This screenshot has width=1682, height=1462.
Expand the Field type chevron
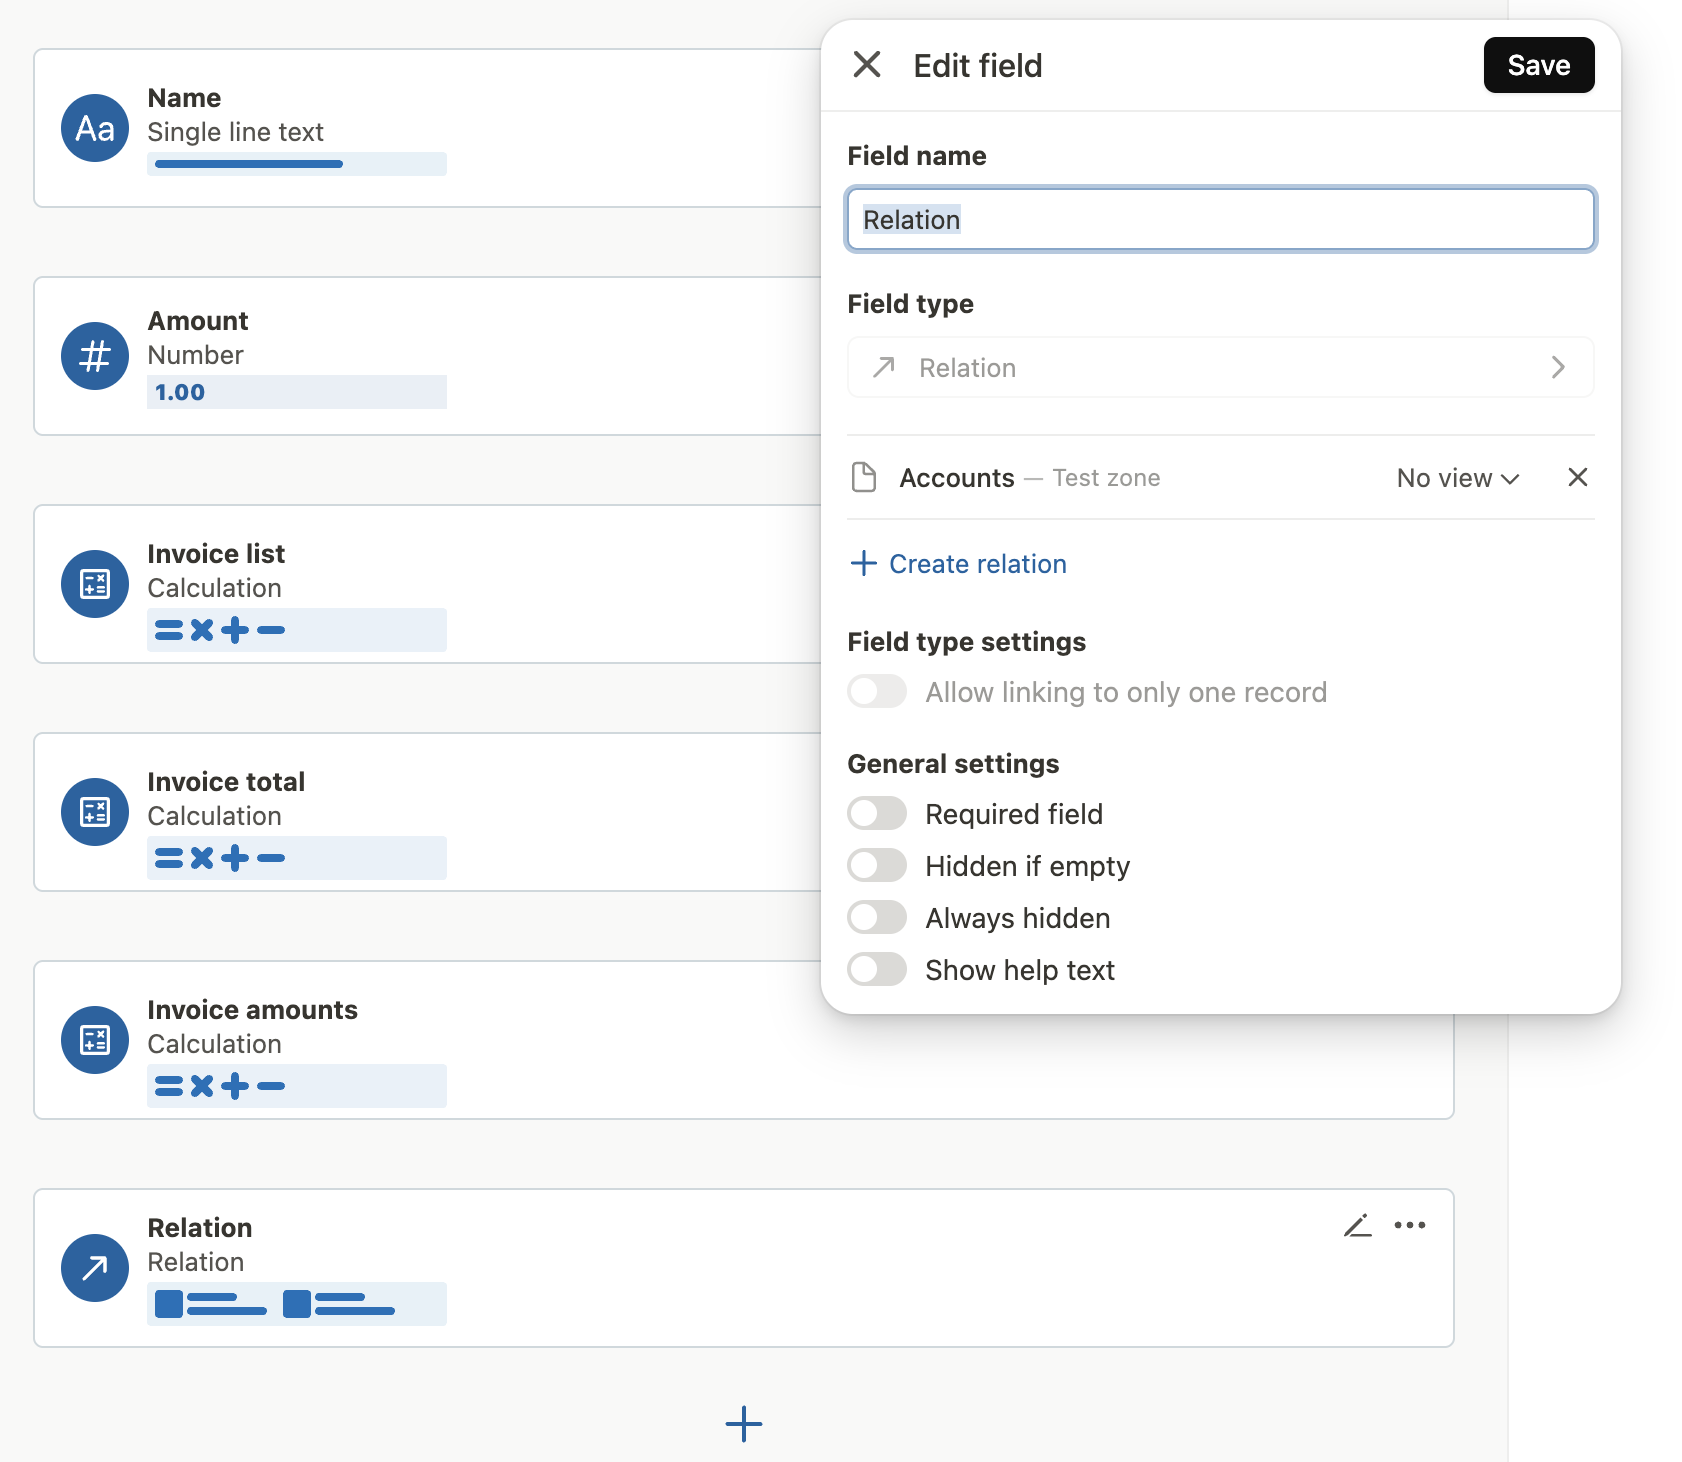click(1557, 367)
